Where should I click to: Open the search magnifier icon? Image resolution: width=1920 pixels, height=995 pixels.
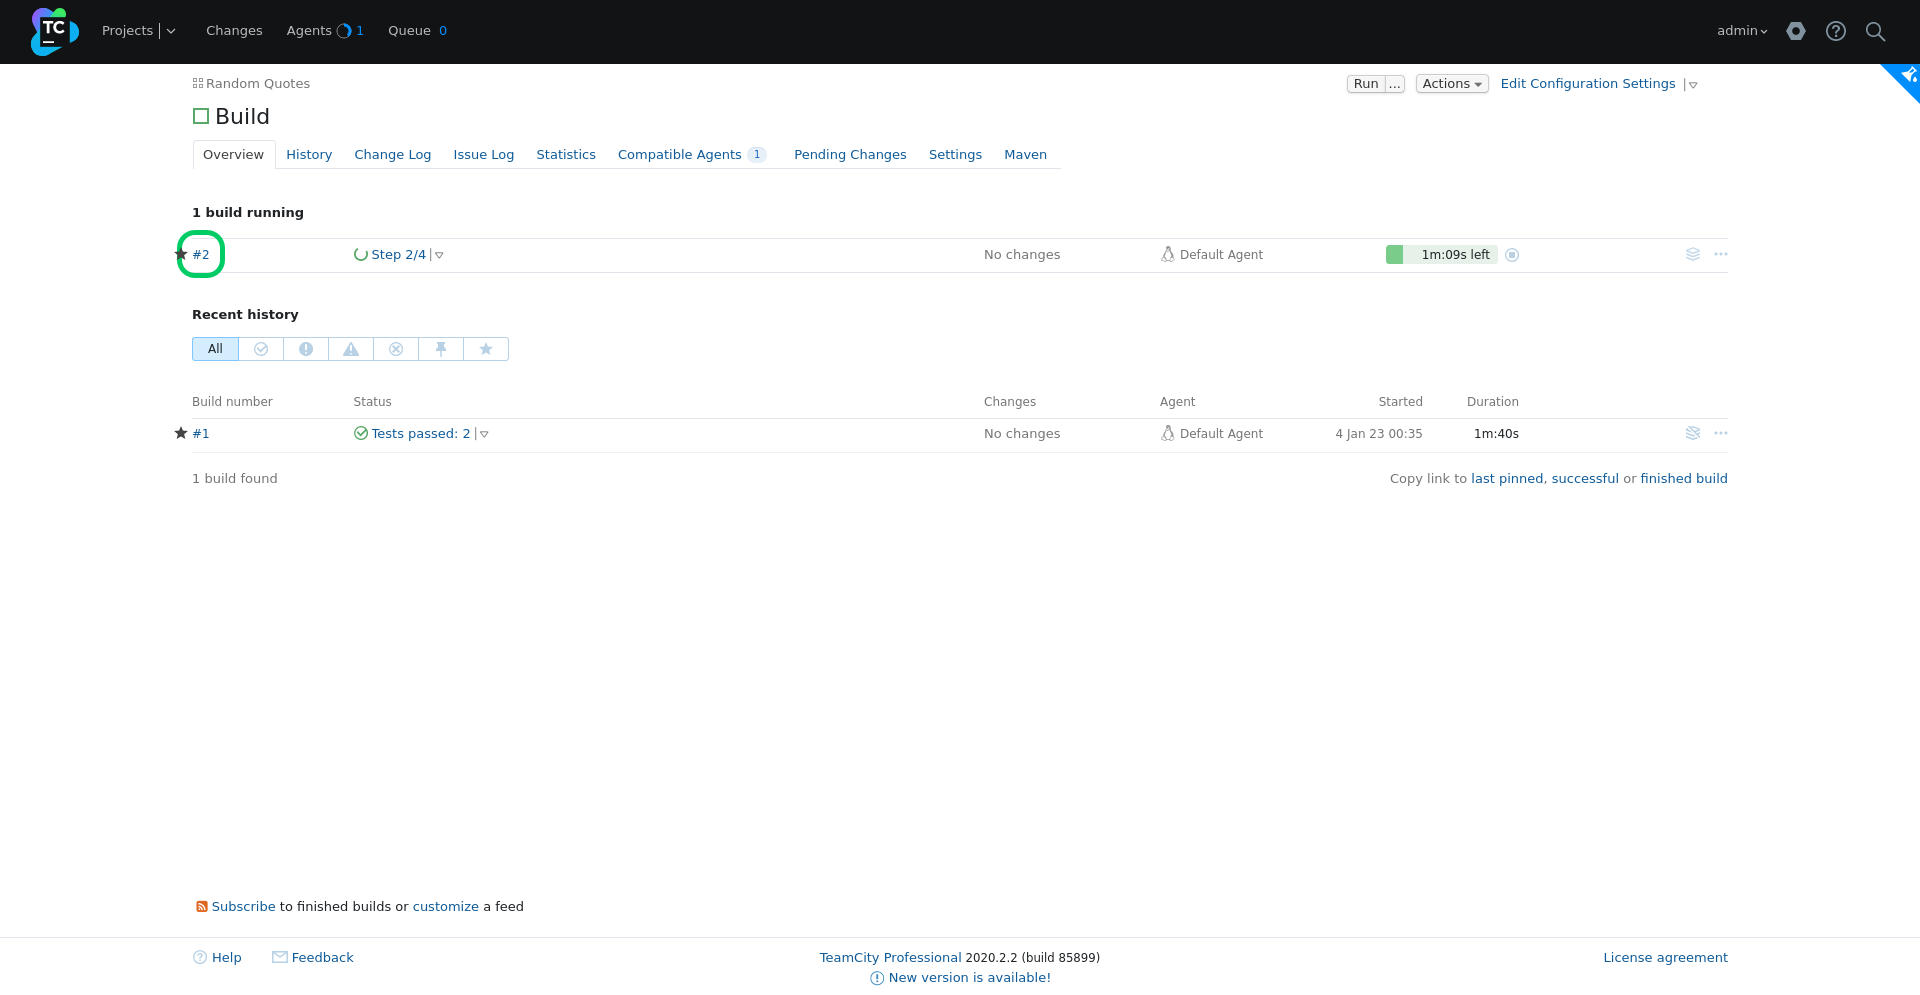(x=1876, y=31)
